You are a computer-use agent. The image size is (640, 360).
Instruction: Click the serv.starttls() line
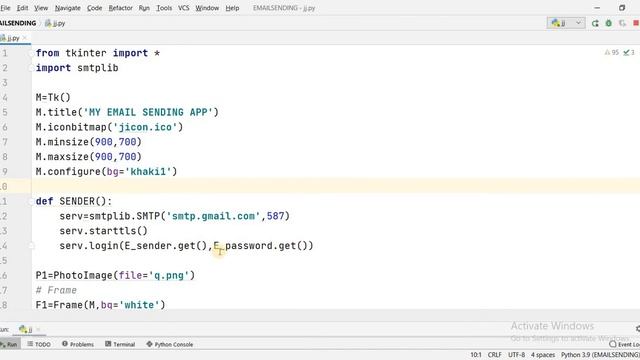103,231
